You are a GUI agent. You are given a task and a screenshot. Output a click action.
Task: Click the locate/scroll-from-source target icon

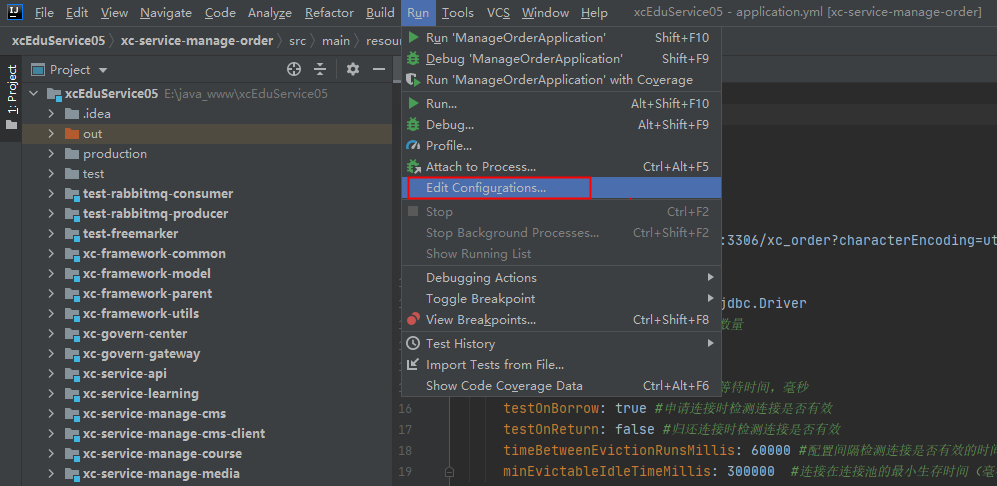point(294,69)
